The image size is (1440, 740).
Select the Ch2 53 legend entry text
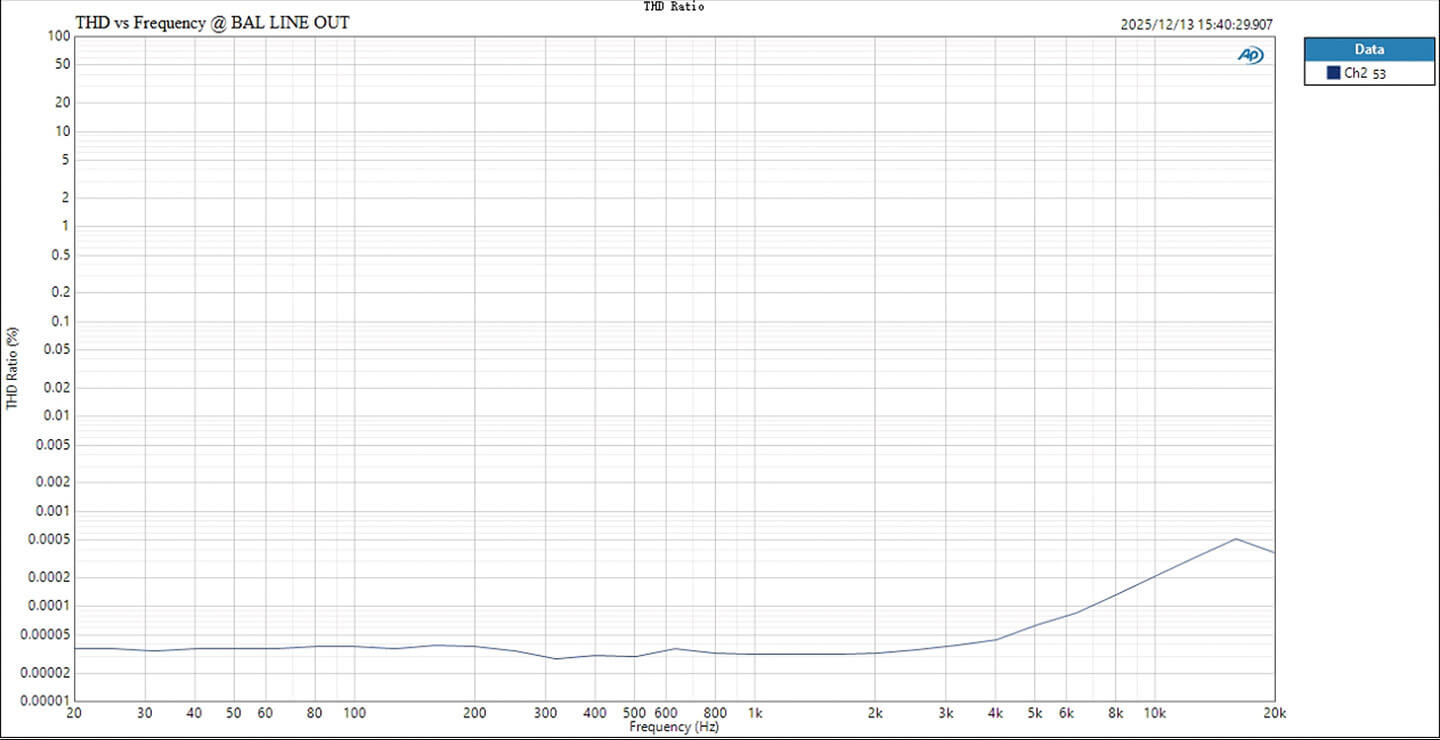point(1365,73)
